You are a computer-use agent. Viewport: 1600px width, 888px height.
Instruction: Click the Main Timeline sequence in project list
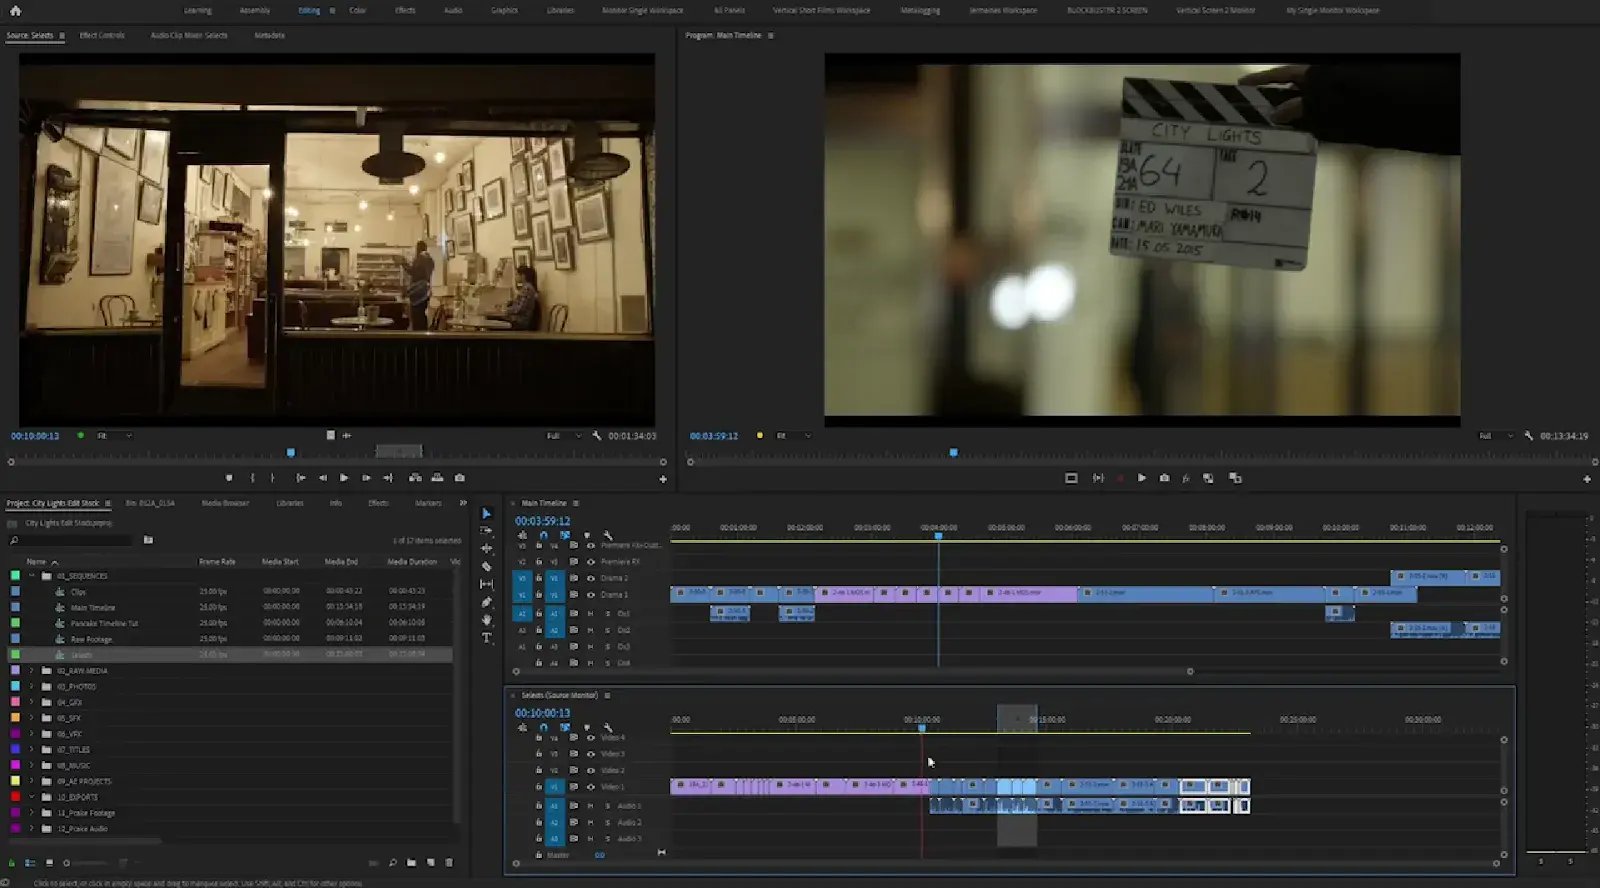click(93, 607)
